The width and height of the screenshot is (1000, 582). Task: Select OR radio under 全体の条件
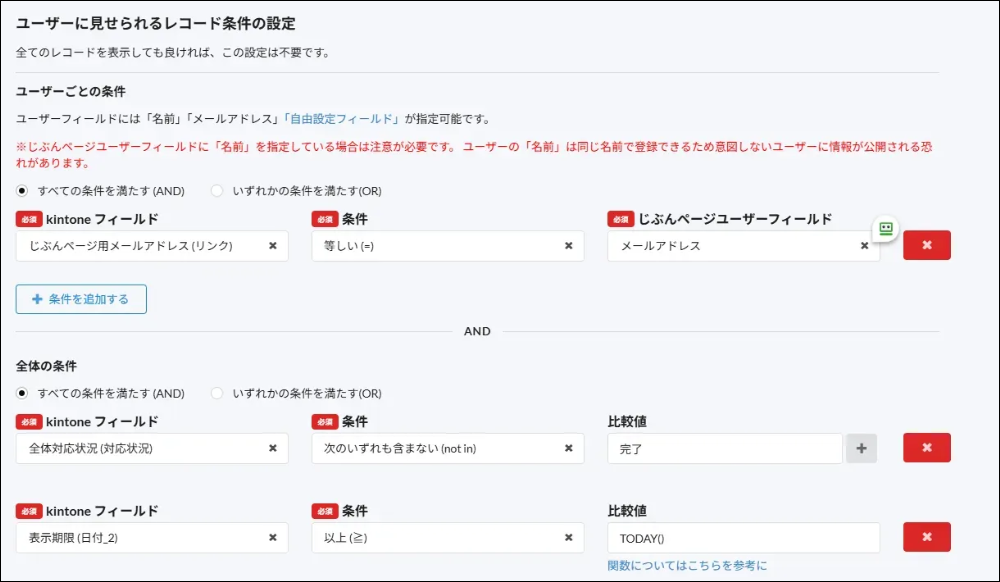[216, 394]
